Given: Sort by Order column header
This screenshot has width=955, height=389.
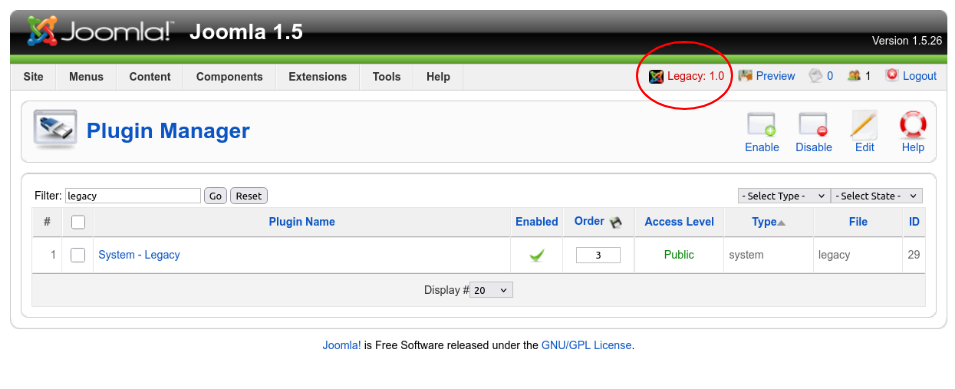Looking at the screenshot, I should pos(589,221).
